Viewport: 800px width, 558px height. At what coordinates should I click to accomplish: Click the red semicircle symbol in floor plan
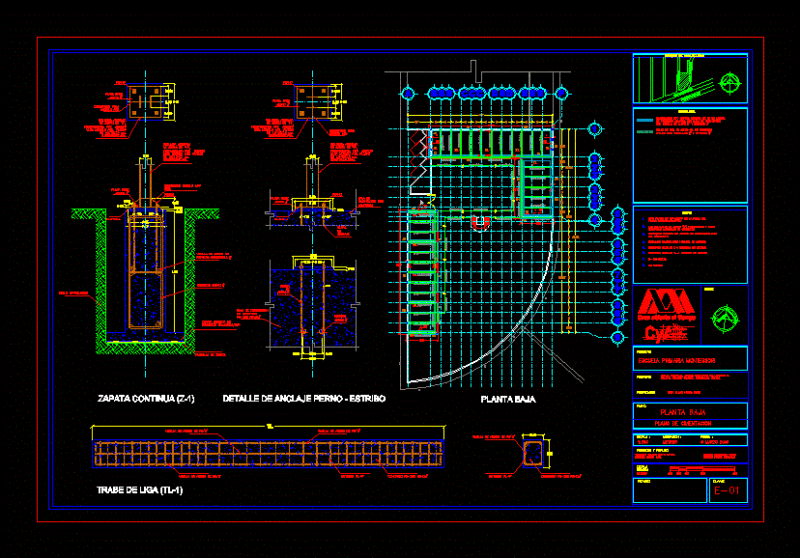[480, 222]
